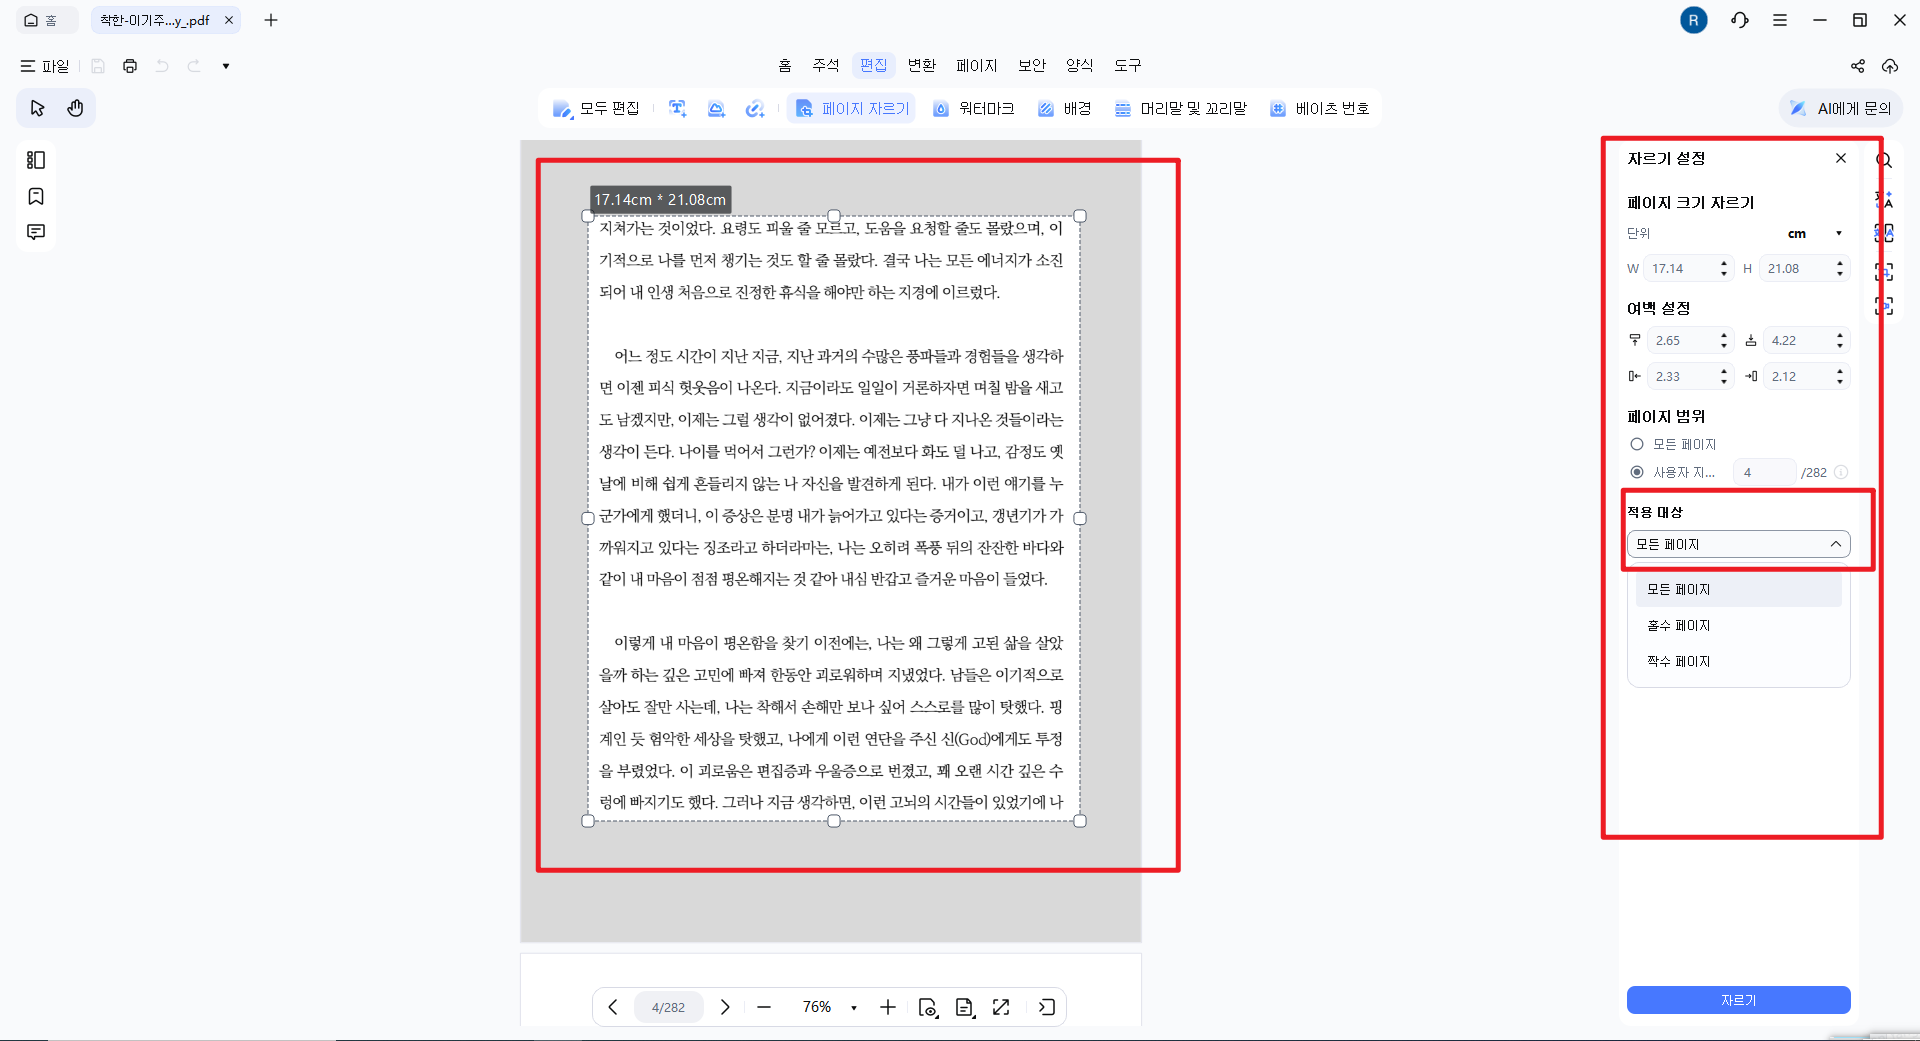Go to the previous page

613,1007
